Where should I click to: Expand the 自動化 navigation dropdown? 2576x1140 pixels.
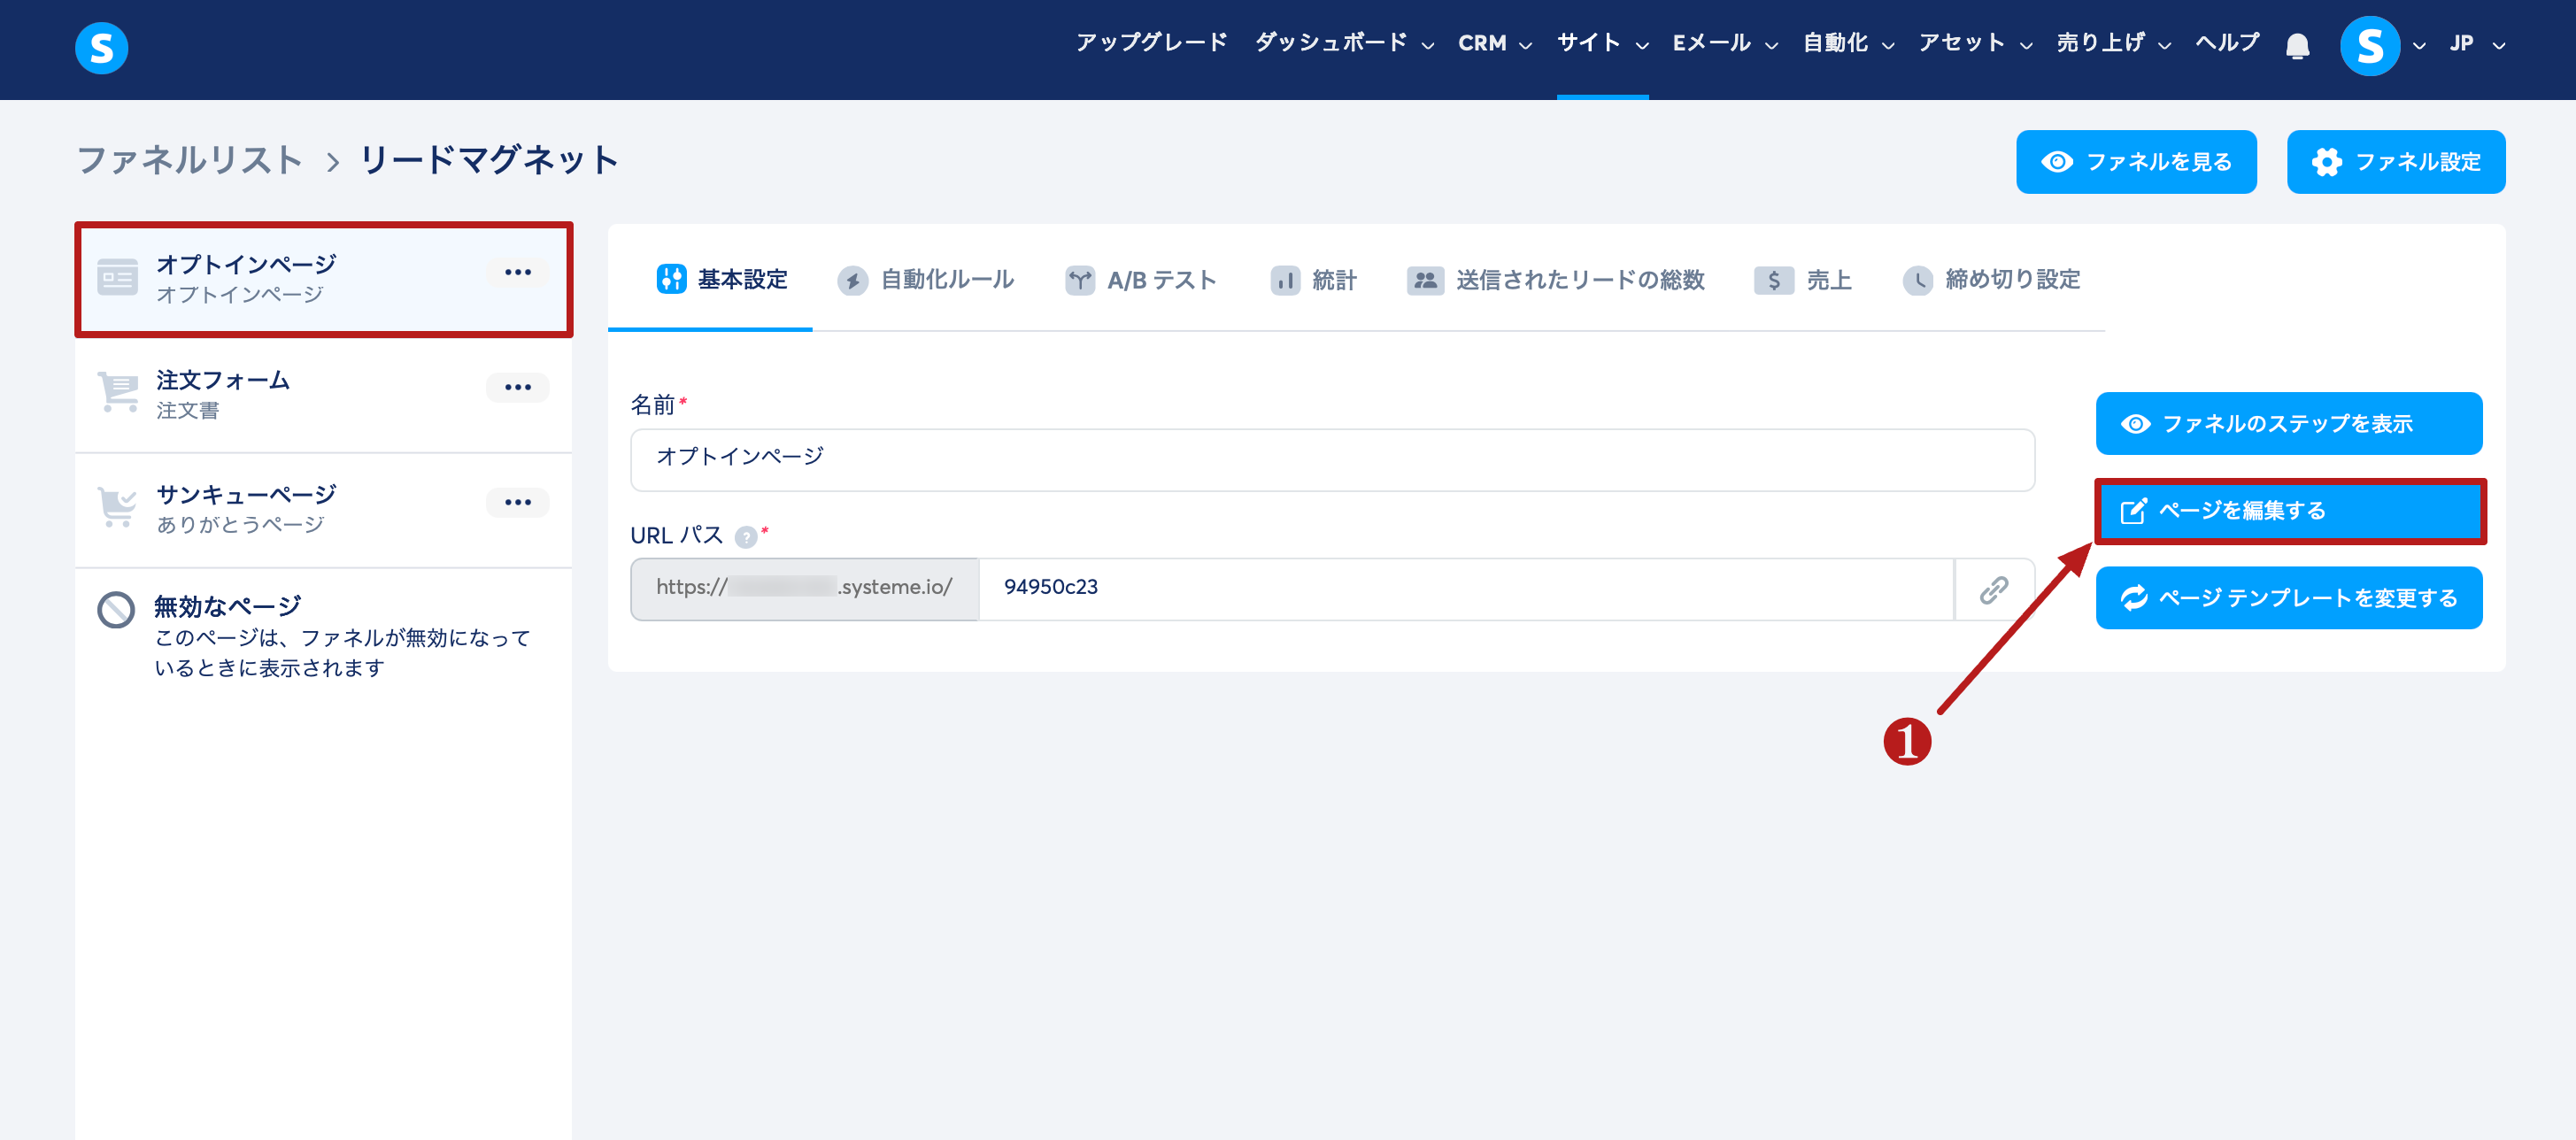(x=1847, y=43)
